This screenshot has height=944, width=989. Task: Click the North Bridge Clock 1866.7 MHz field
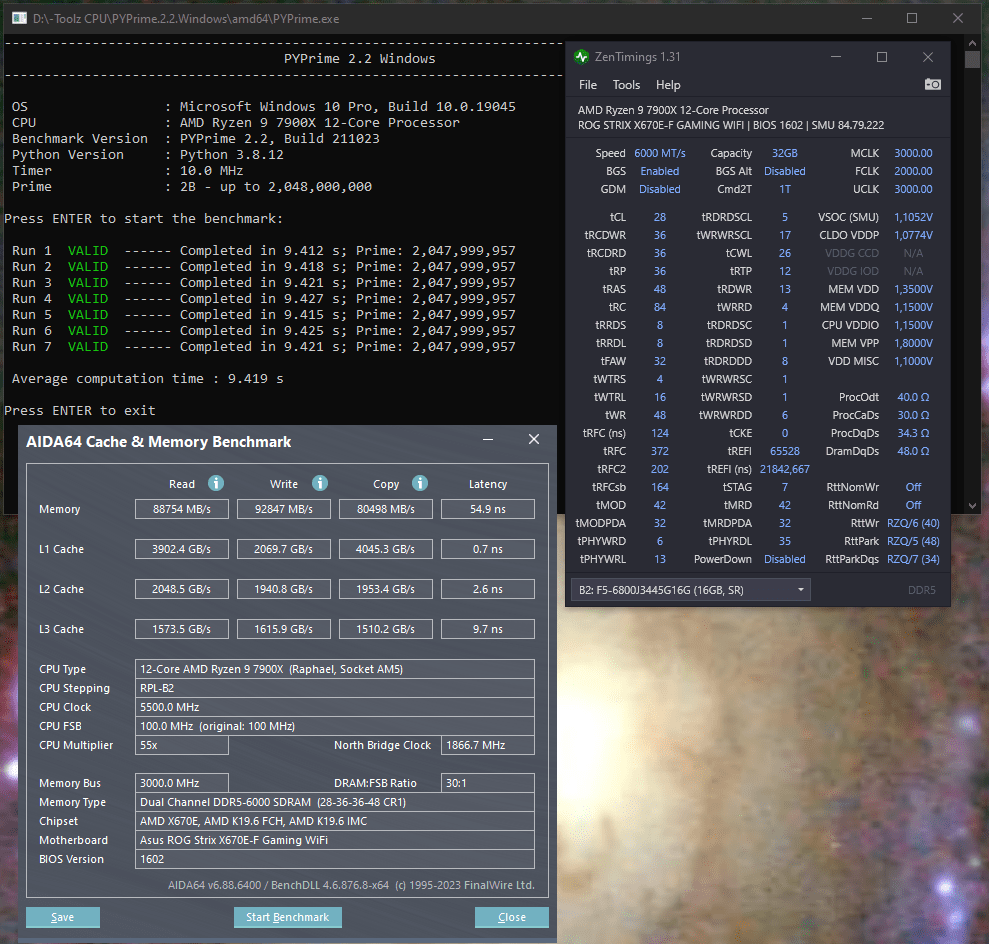488,745
